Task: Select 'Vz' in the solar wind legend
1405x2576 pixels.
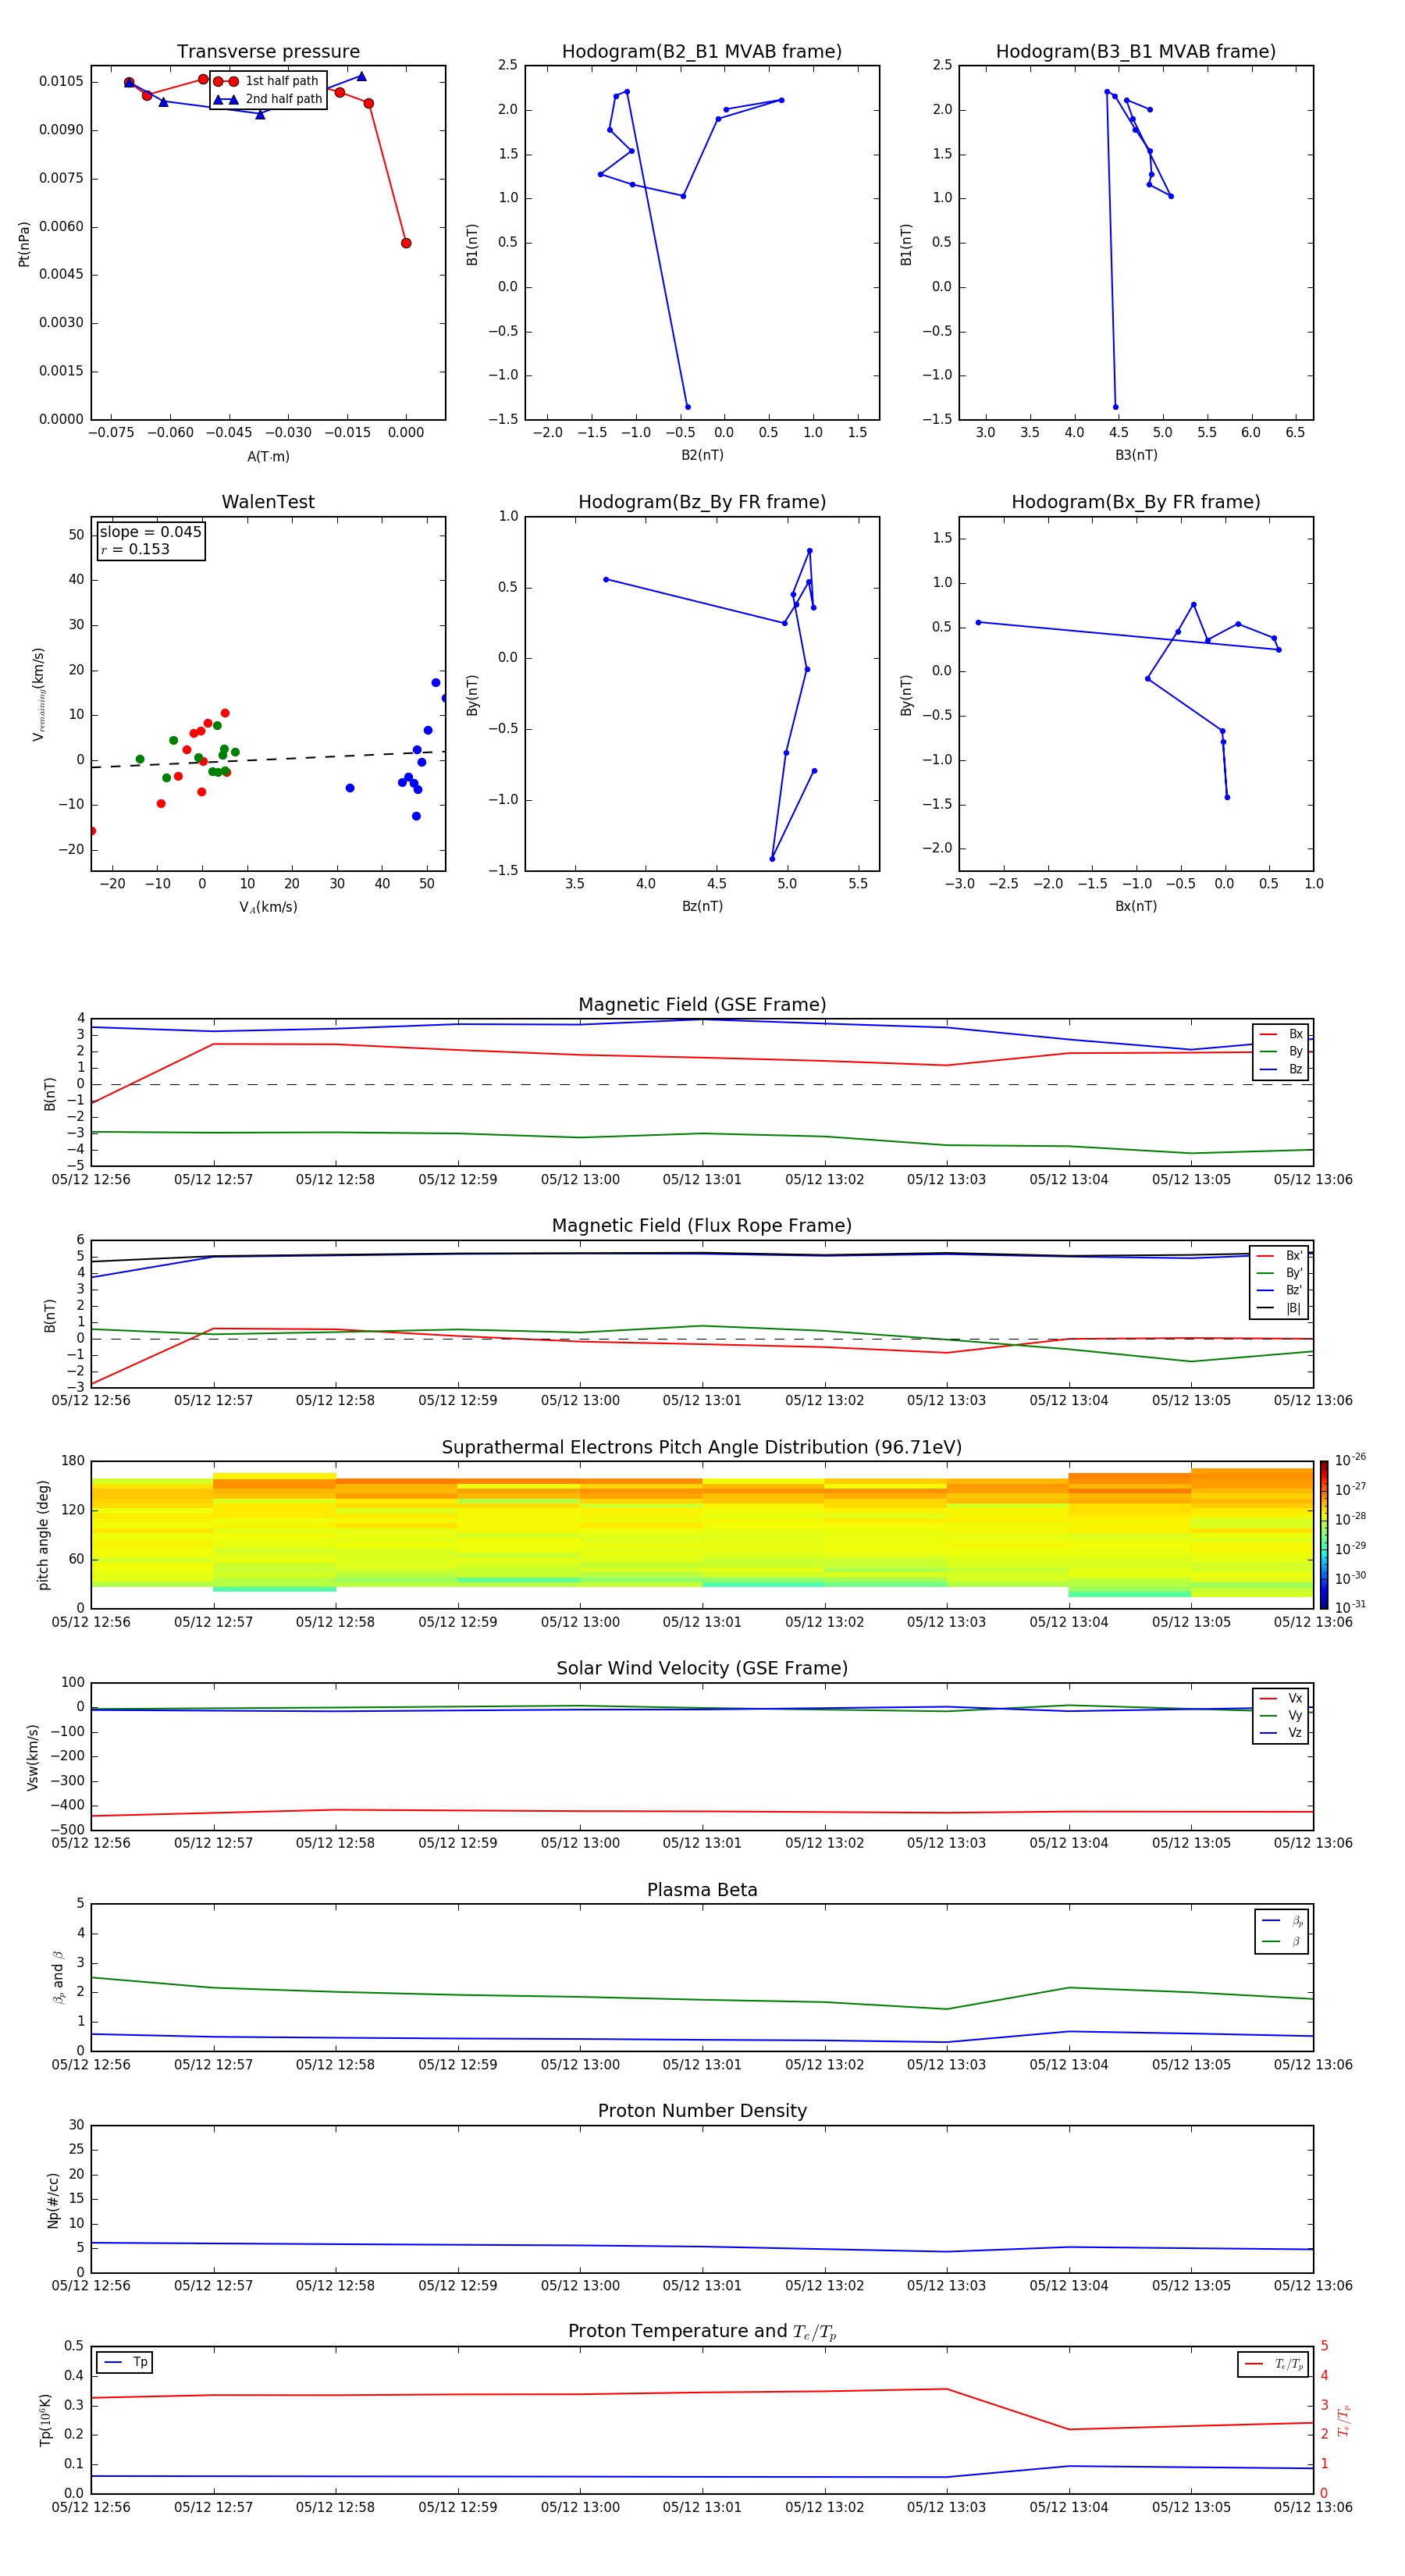Action: click(x=1281, y=1733)
